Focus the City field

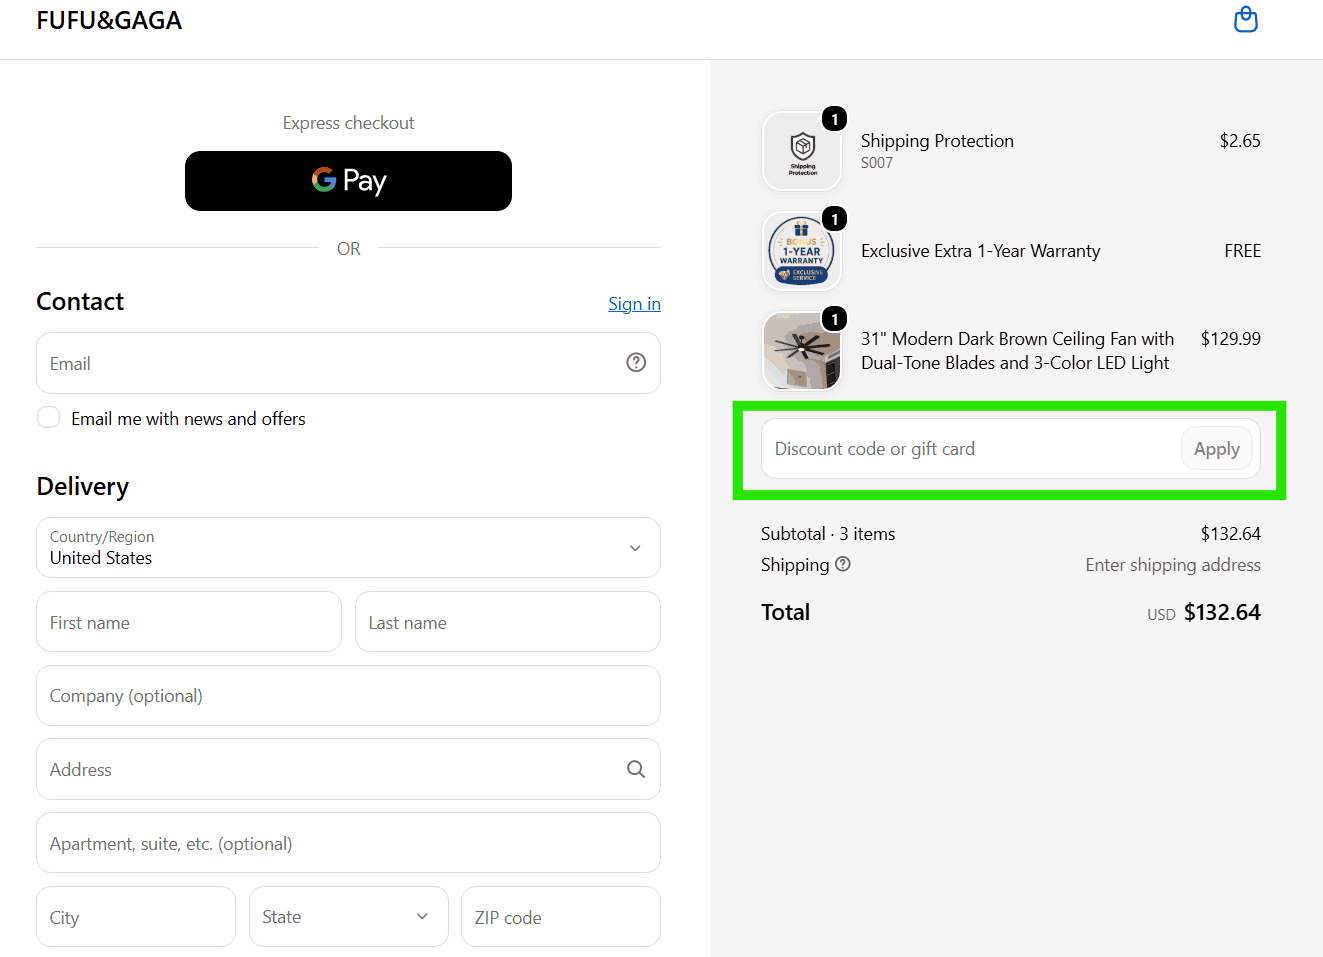click(136, 916)
